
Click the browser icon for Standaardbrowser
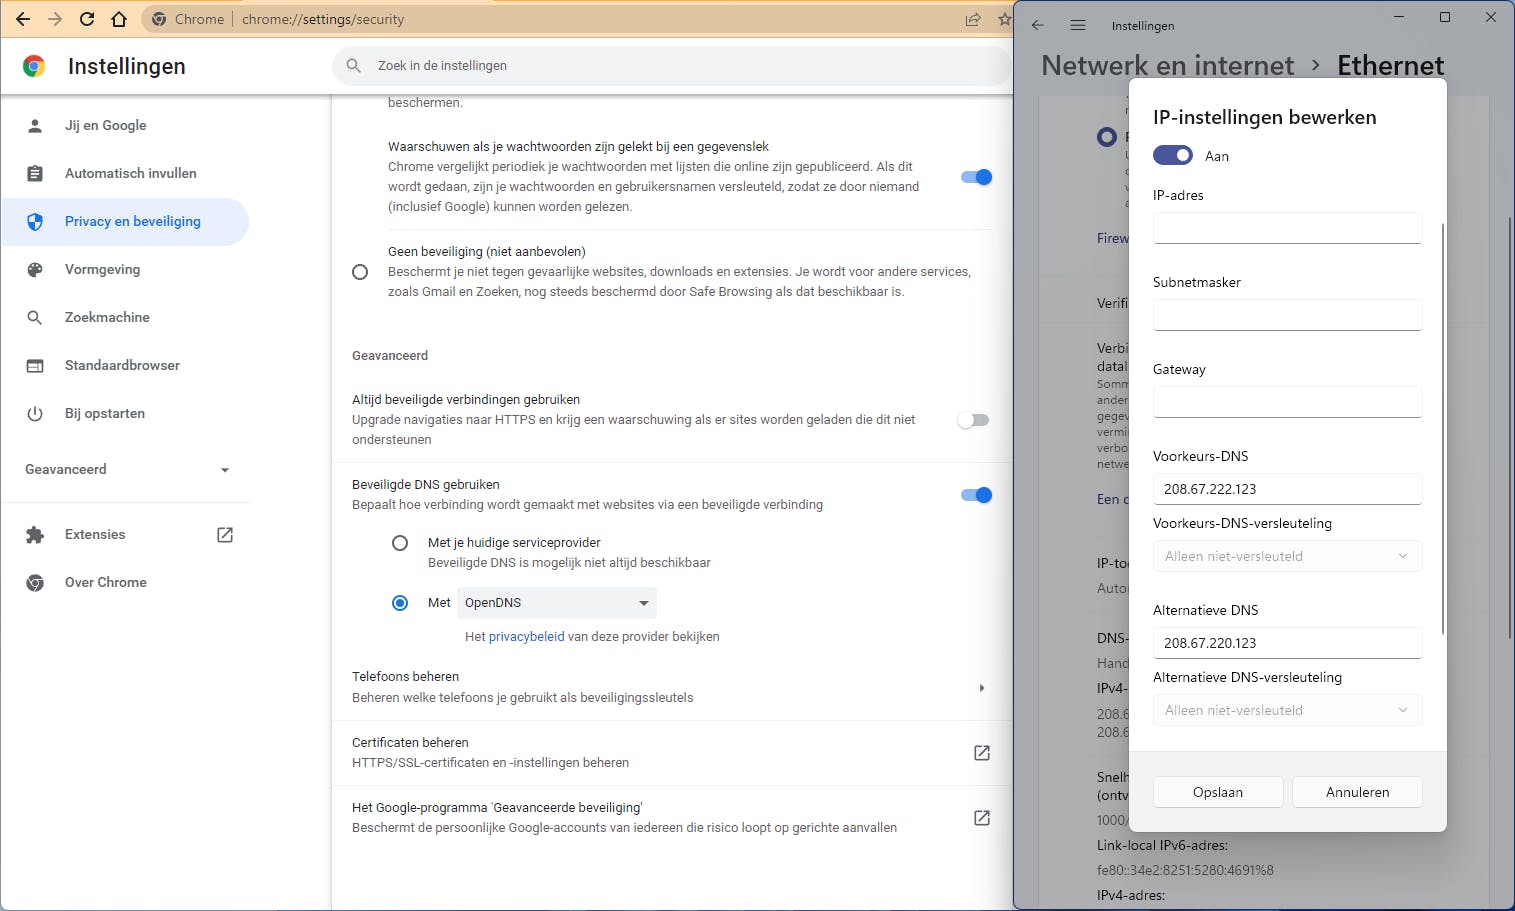pos(35,365)
